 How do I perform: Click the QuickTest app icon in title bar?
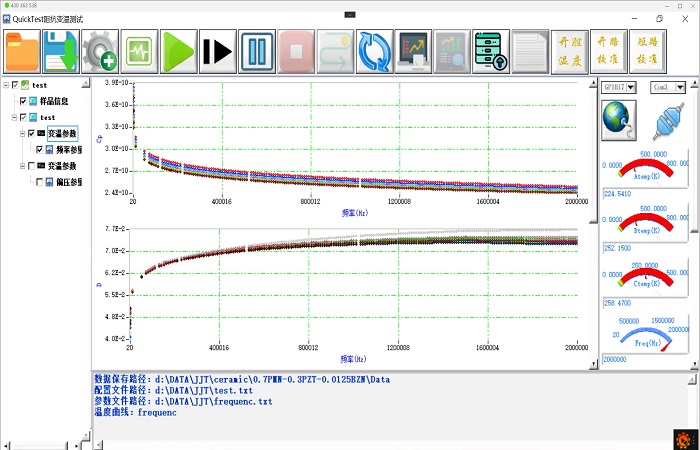(6, 19)
